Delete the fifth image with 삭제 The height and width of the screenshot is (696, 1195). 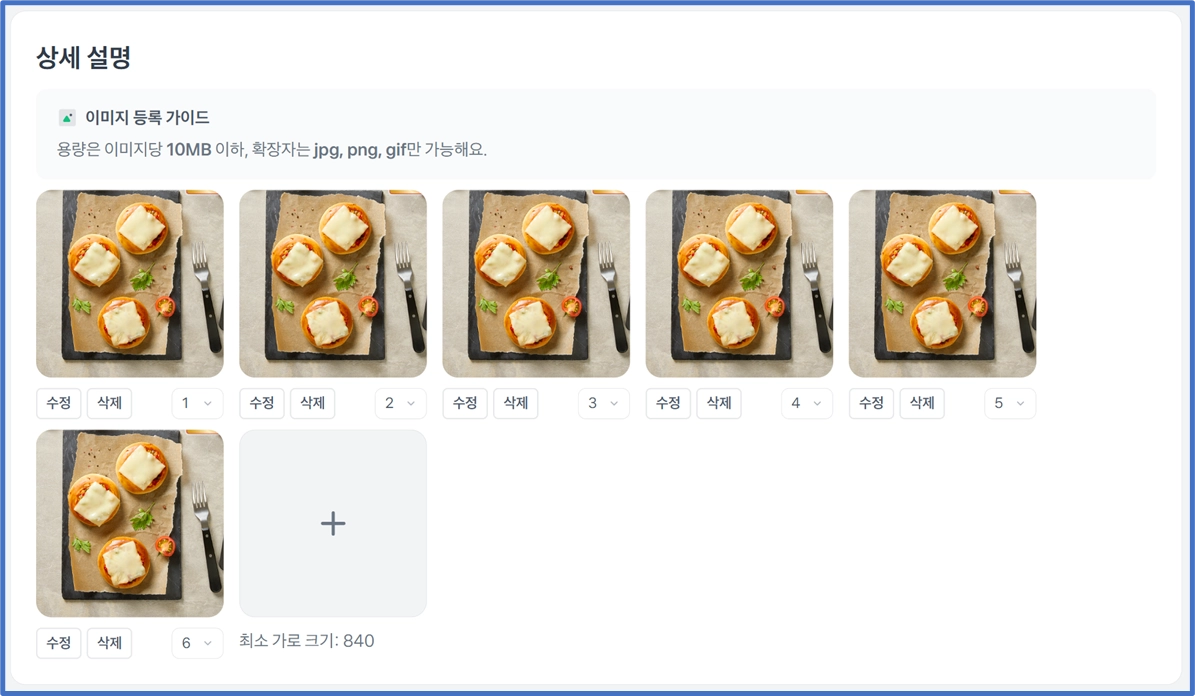tap(922, 403)
